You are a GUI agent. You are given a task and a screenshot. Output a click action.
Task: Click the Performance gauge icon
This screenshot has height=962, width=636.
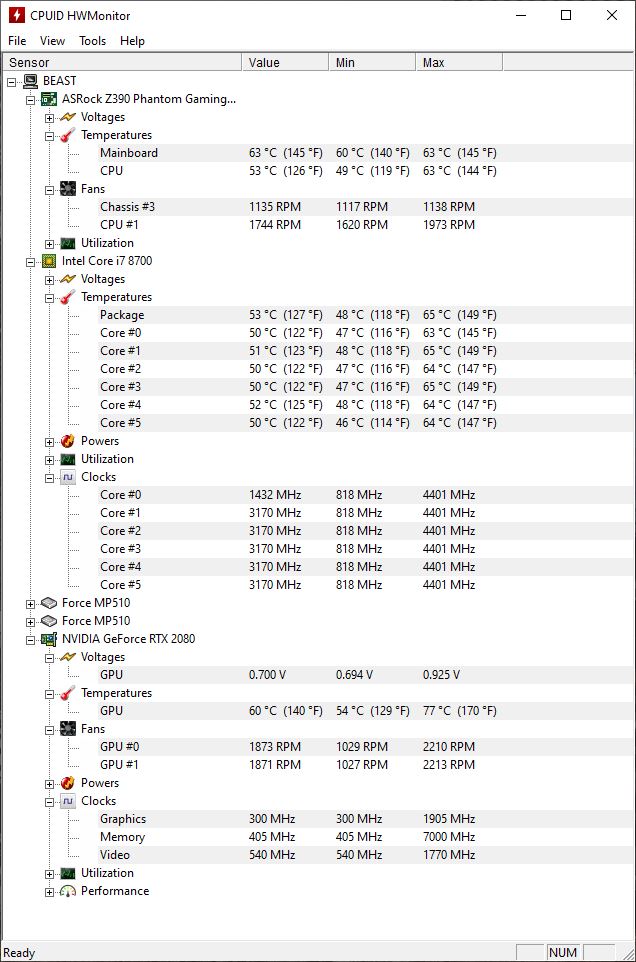coord(68,891)
